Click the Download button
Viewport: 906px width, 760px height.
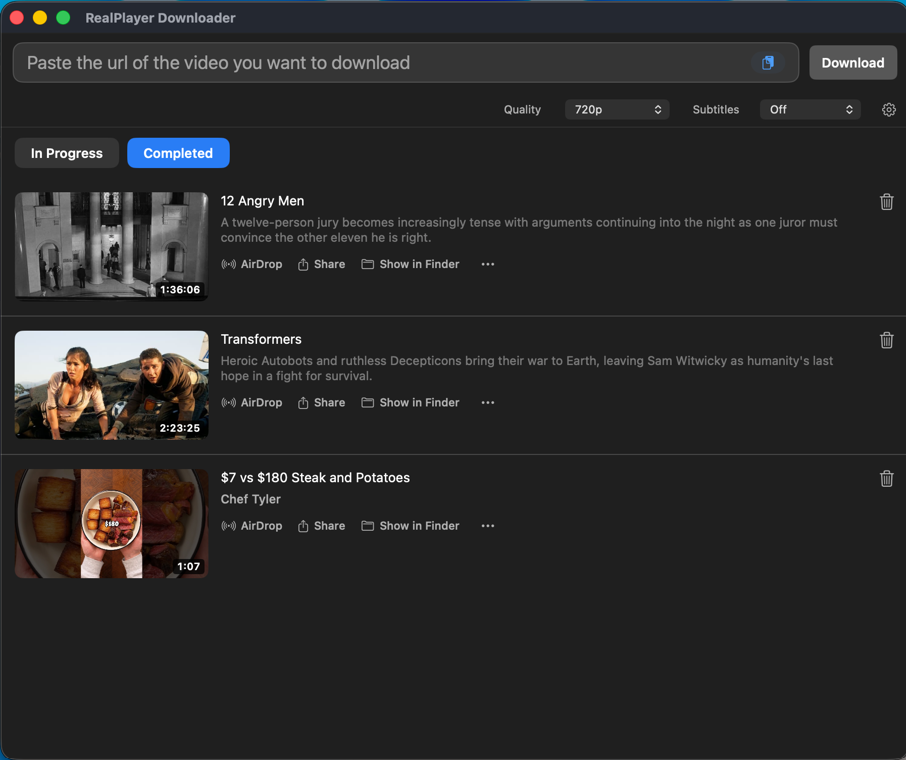[x=853, y=62]
